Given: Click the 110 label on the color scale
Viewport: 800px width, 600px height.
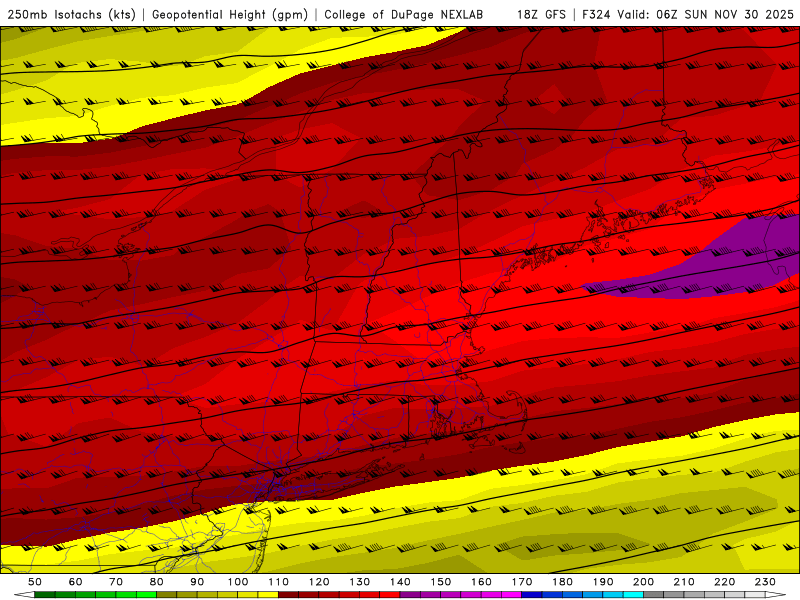Looking at the screenshot, I should 279,582.
